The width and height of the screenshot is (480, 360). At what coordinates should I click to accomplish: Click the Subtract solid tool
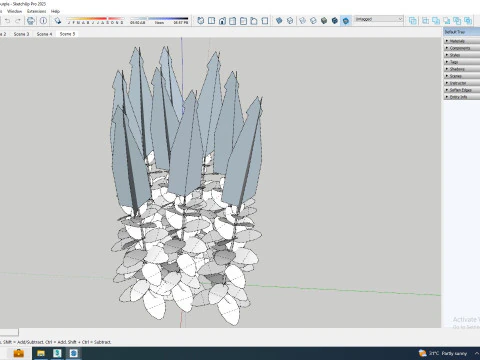[447, 21]
